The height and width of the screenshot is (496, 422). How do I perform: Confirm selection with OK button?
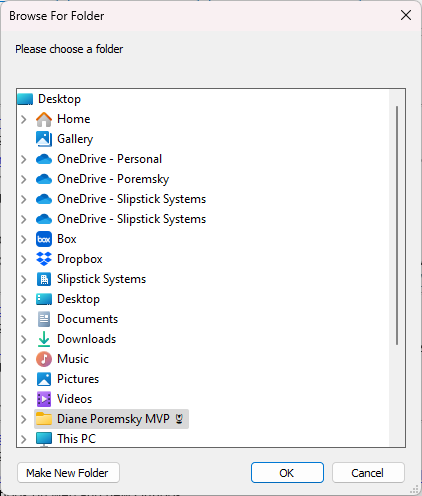click(x=287, y=473)
